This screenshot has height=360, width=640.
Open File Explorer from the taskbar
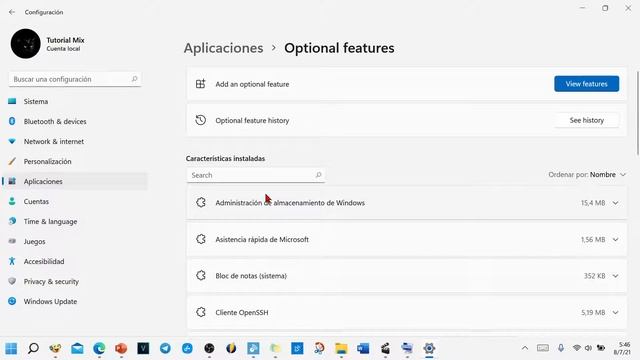click(x=341, y=349)
